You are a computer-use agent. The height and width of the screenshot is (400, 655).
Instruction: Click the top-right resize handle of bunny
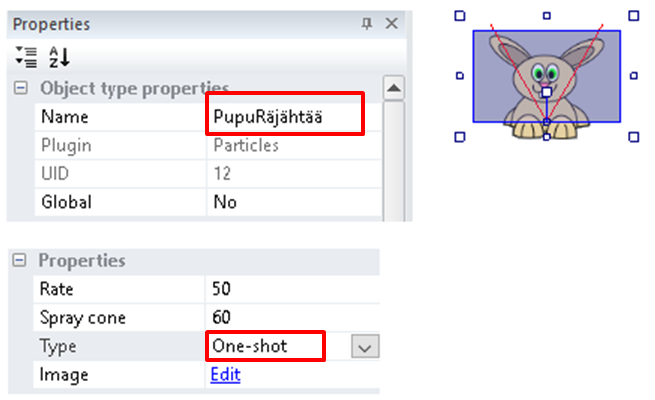[634, 16]
